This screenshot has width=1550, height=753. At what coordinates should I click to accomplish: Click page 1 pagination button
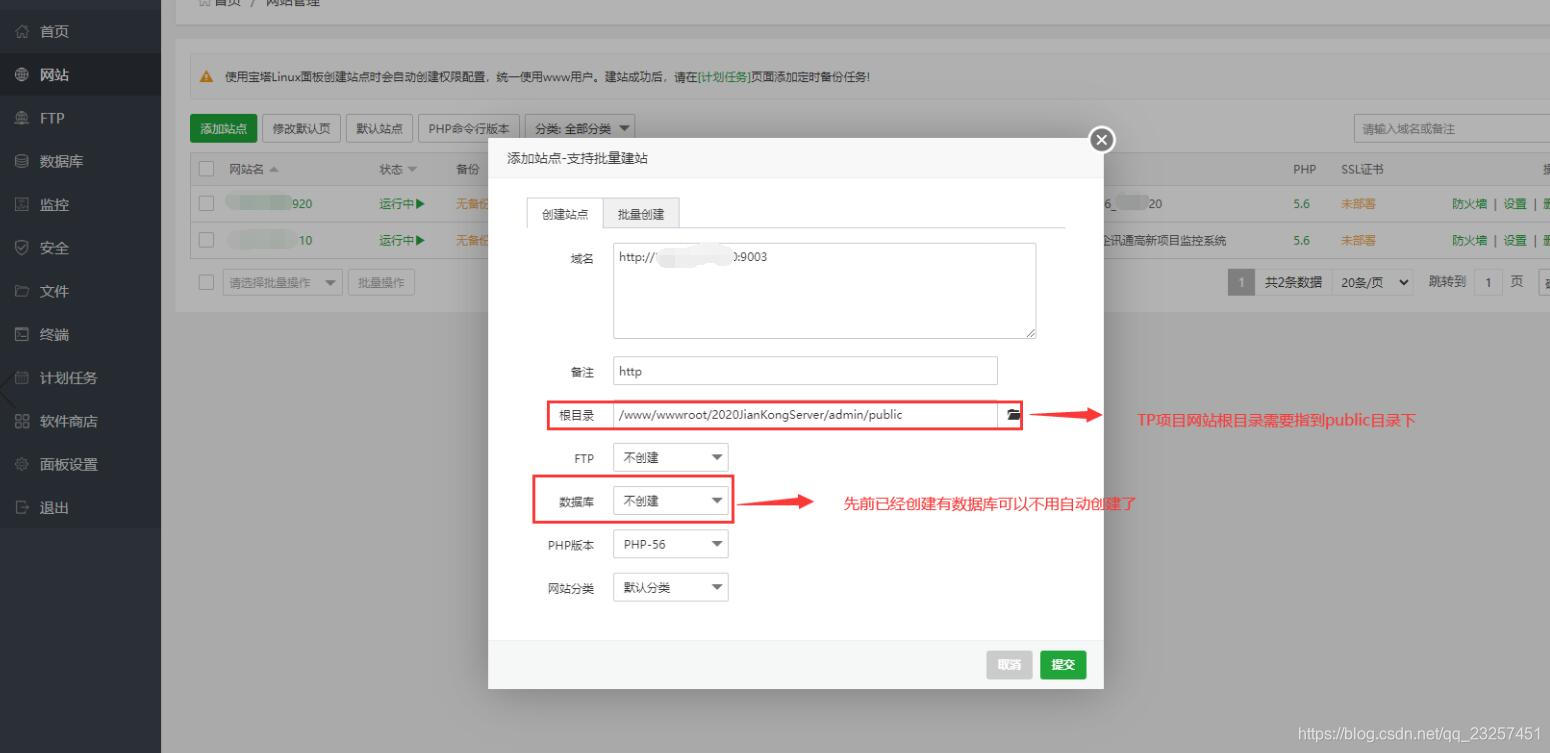coord(1240,282)
